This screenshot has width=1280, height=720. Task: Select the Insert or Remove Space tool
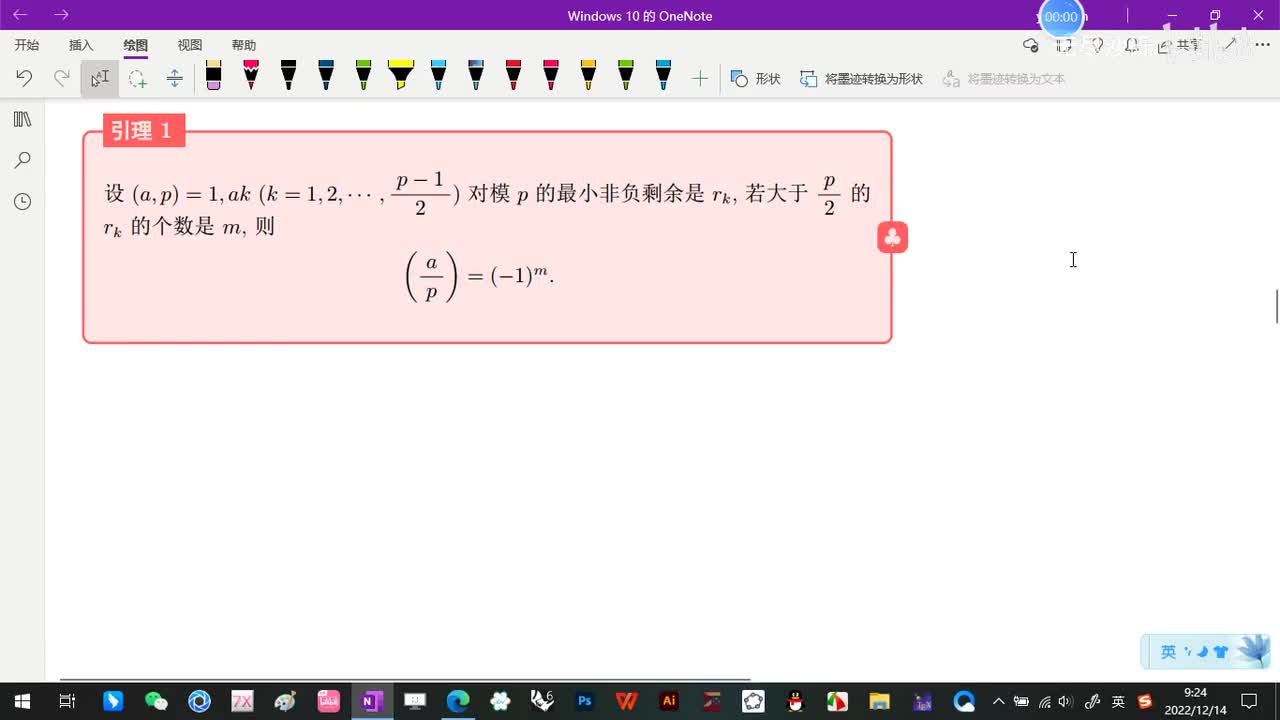coord(174,78)
